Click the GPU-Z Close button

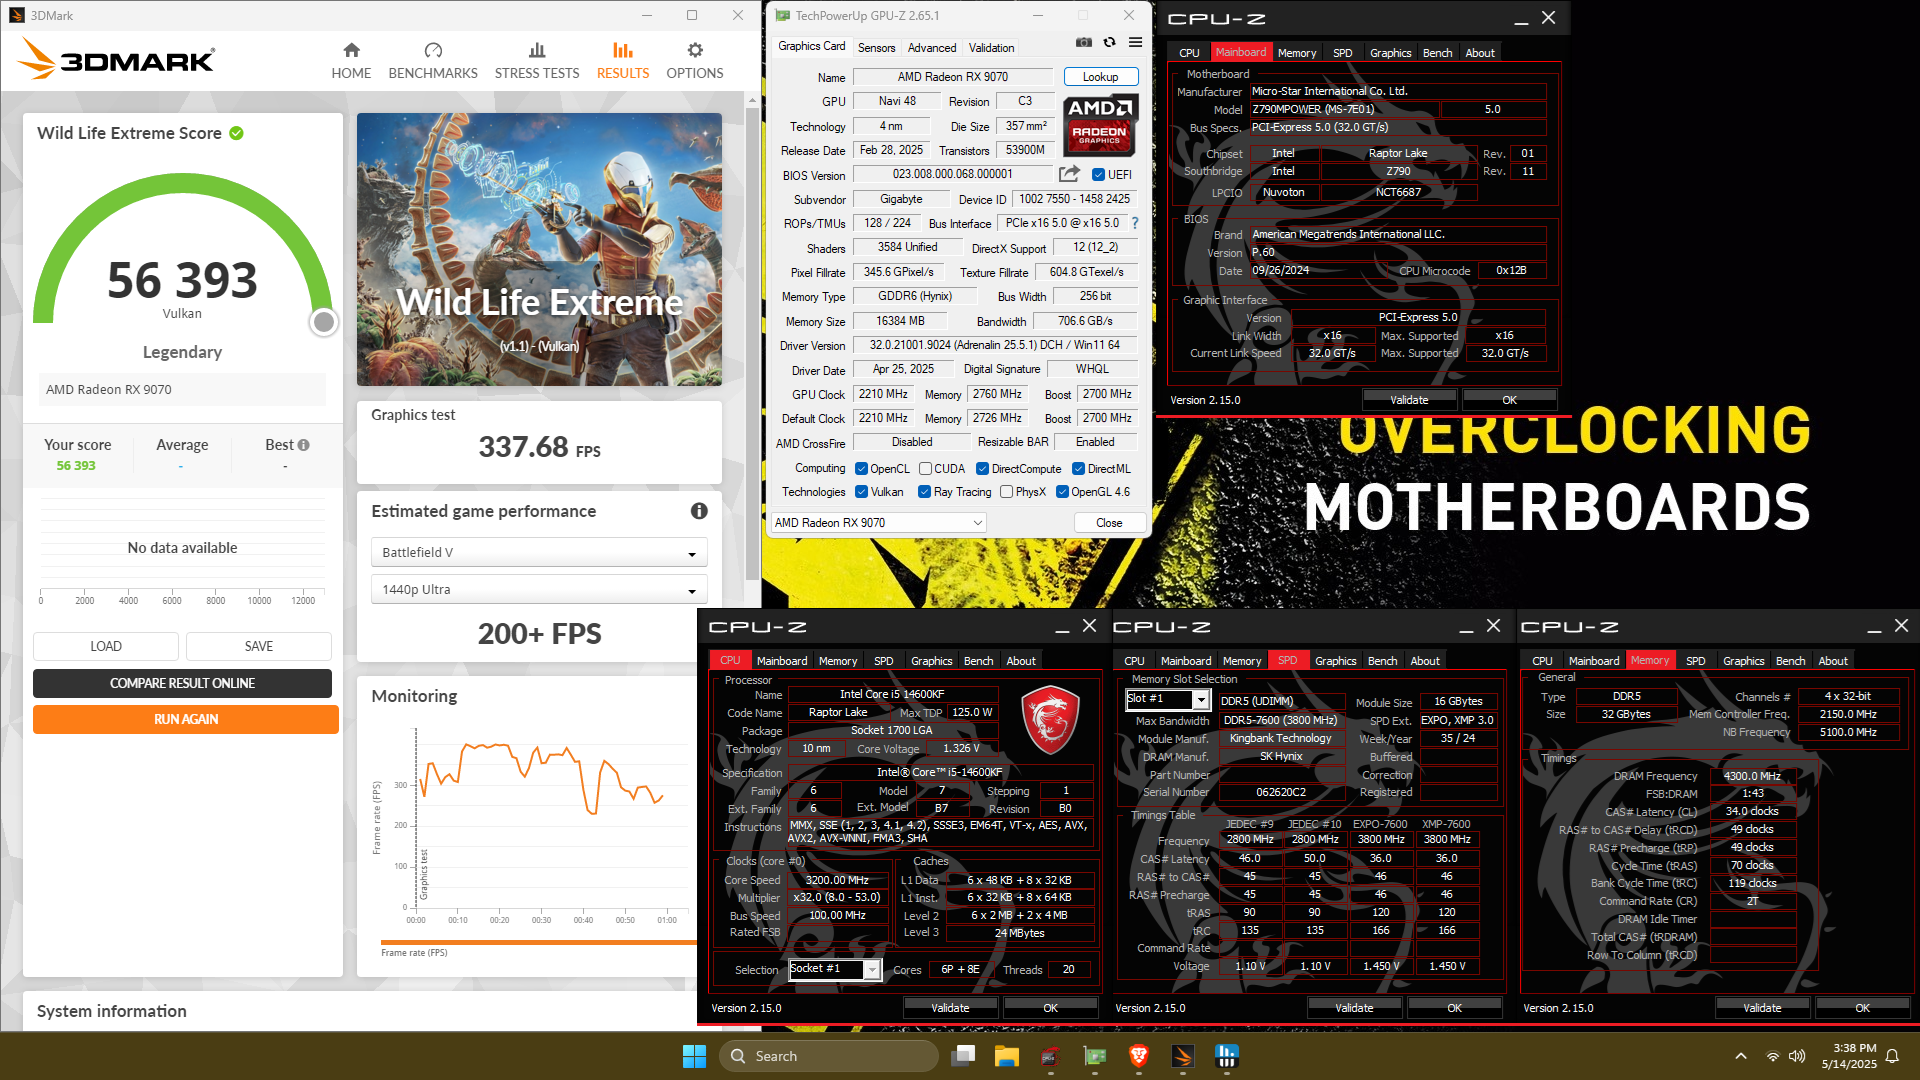click(1109, 523)
